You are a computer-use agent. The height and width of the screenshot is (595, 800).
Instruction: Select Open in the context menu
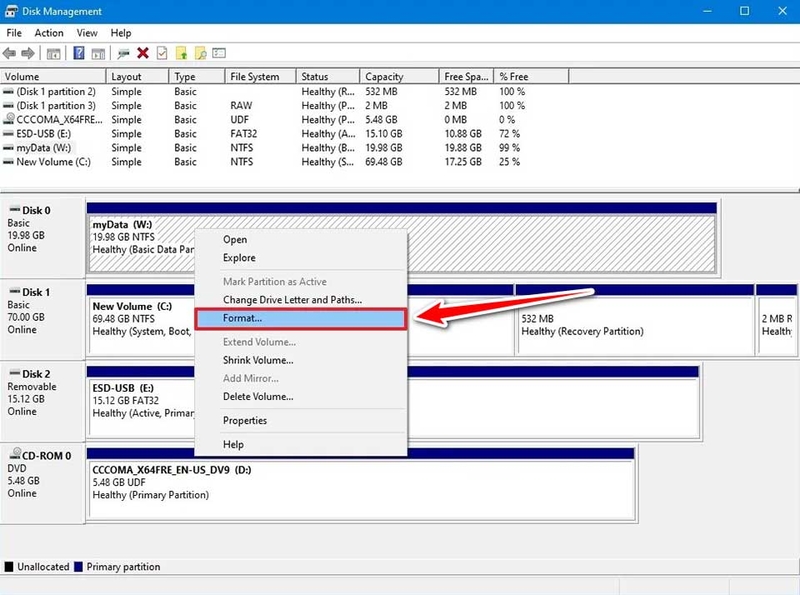pos(301,239)
